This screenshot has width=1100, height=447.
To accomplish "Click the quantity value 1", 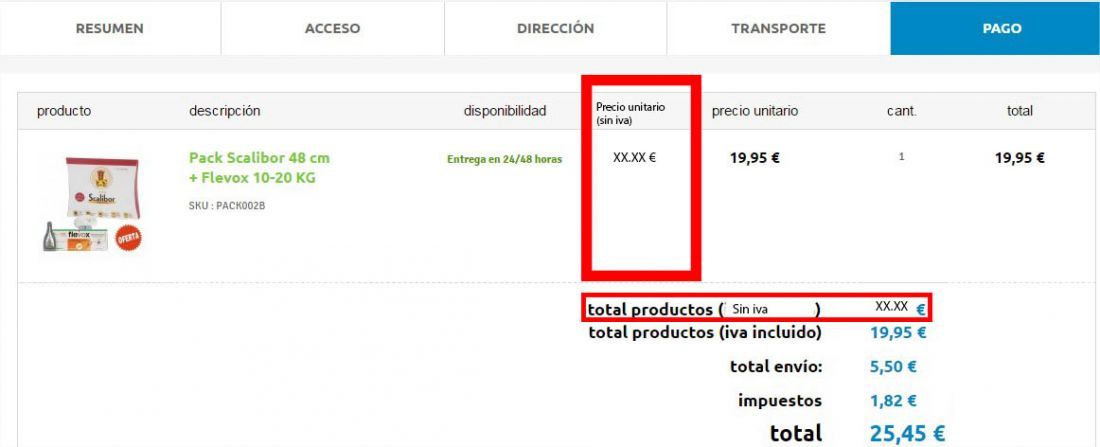I will pos(901,157).
